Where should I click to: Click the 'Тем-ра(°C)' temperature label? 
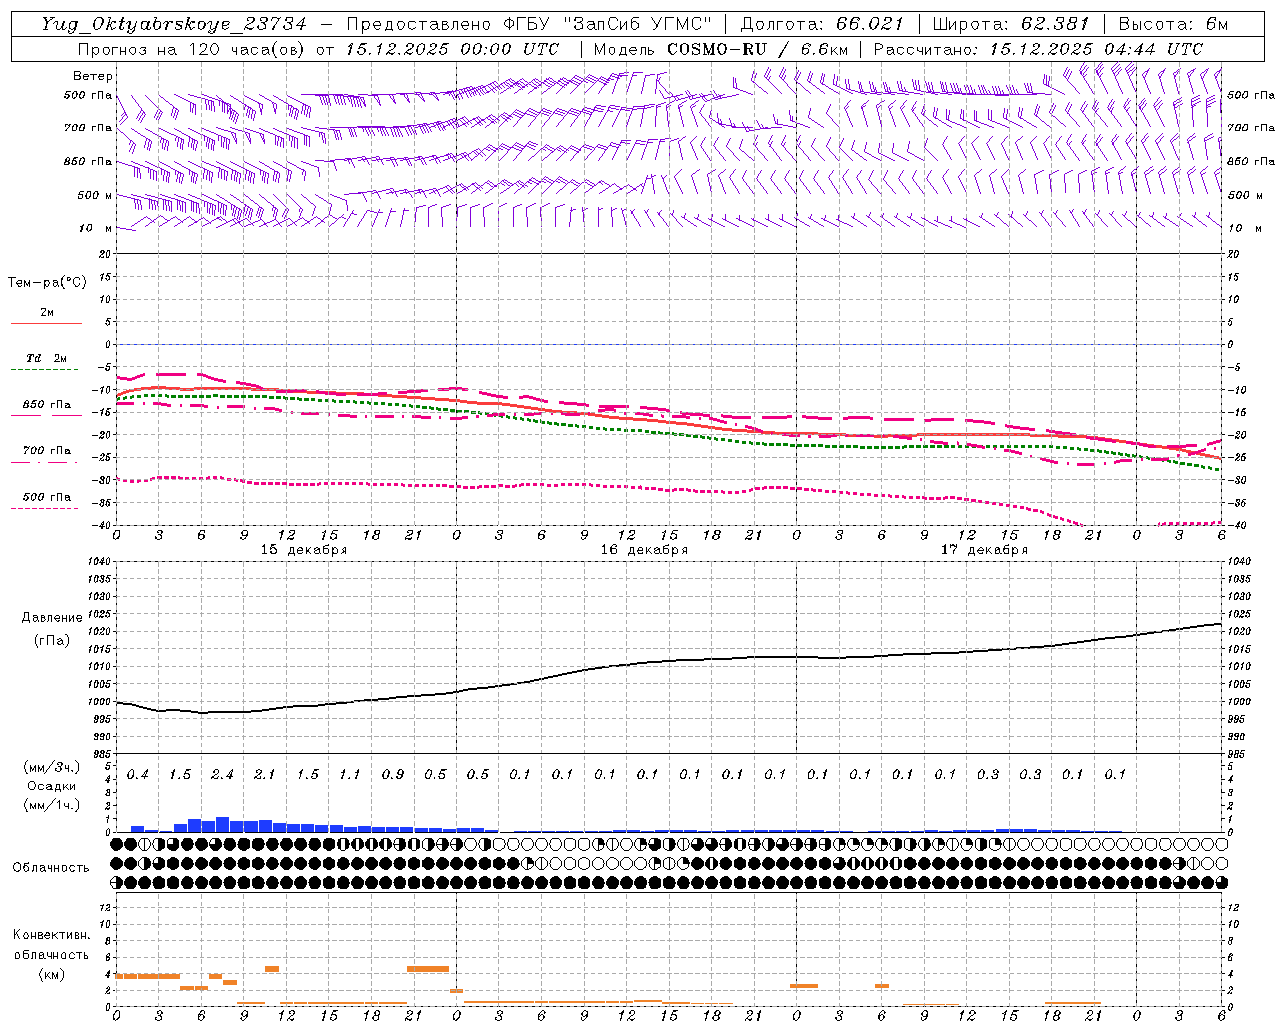tap(47, 283)
